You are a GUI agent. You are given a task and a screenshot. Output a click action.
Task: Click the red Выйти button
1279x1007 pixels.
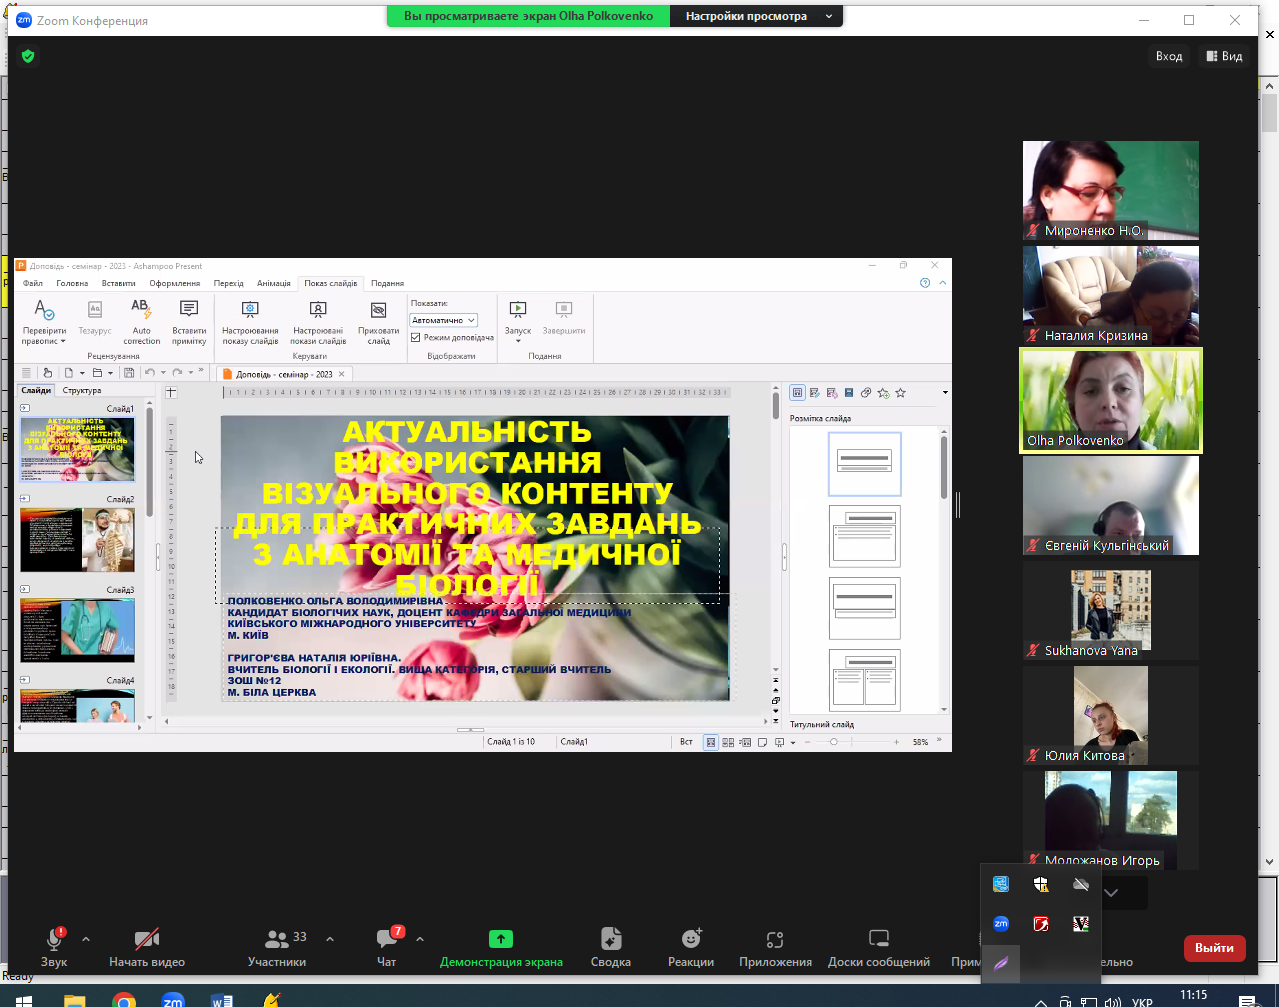(1214, 948)
